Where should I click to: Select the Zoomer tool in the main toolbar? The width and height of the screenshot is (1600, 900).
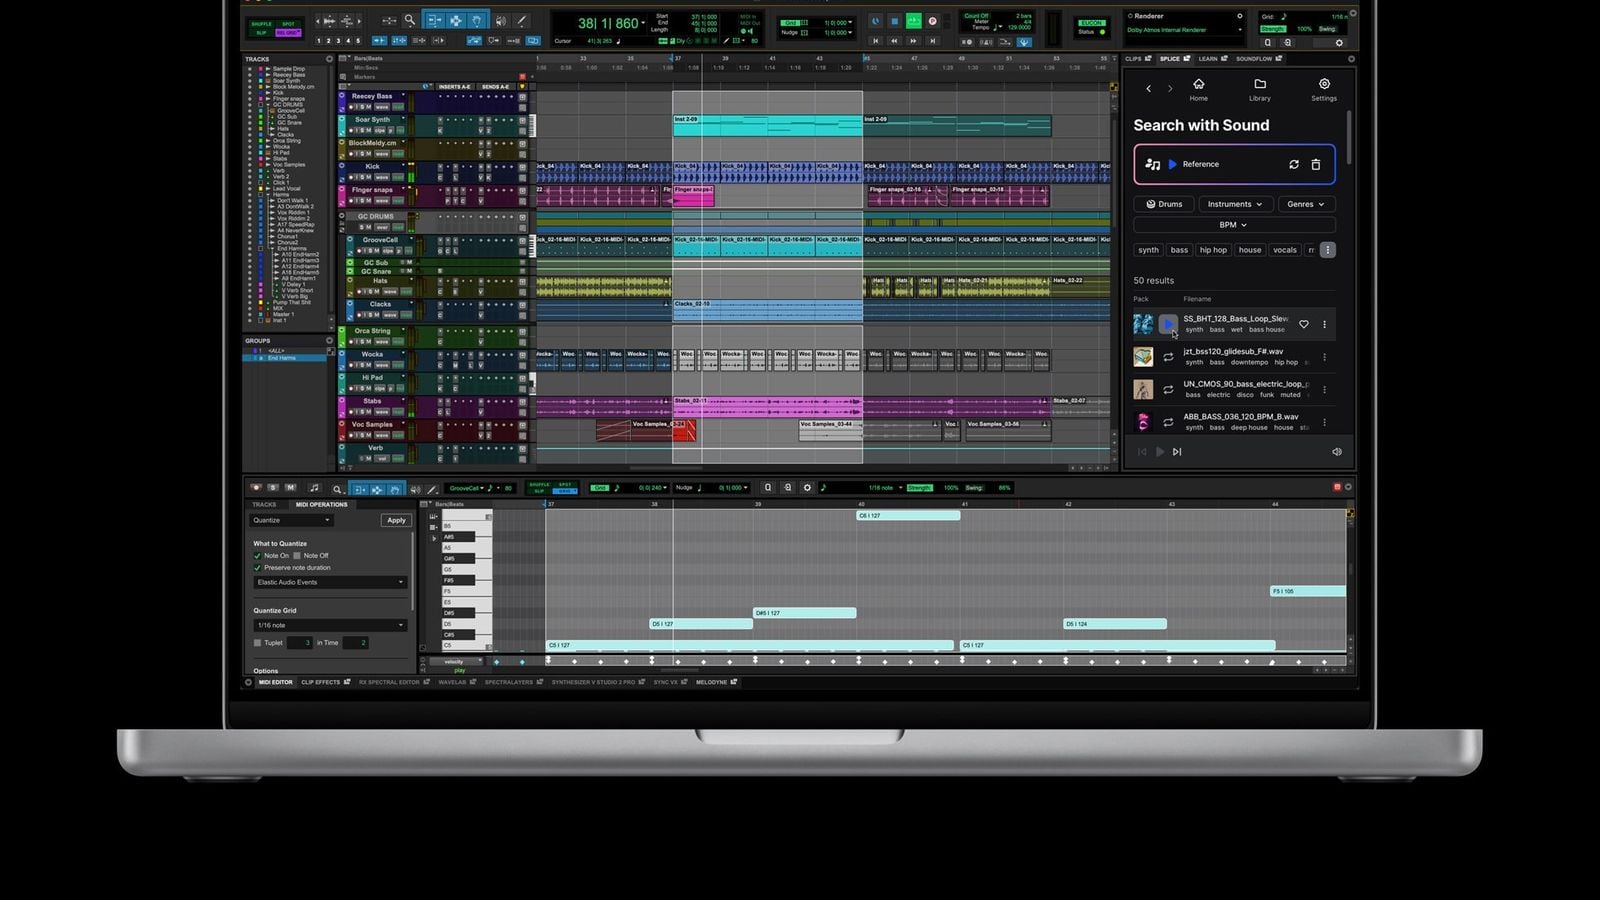click(409, 20)
